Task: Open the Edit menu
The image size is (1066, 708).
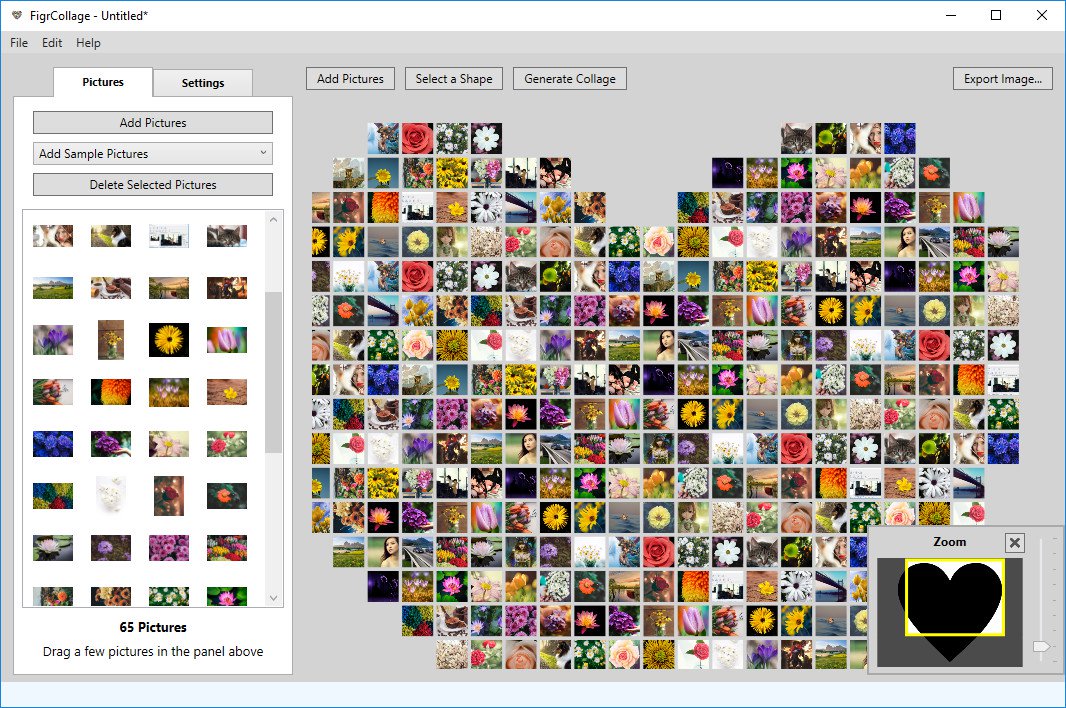Action: 51,43
